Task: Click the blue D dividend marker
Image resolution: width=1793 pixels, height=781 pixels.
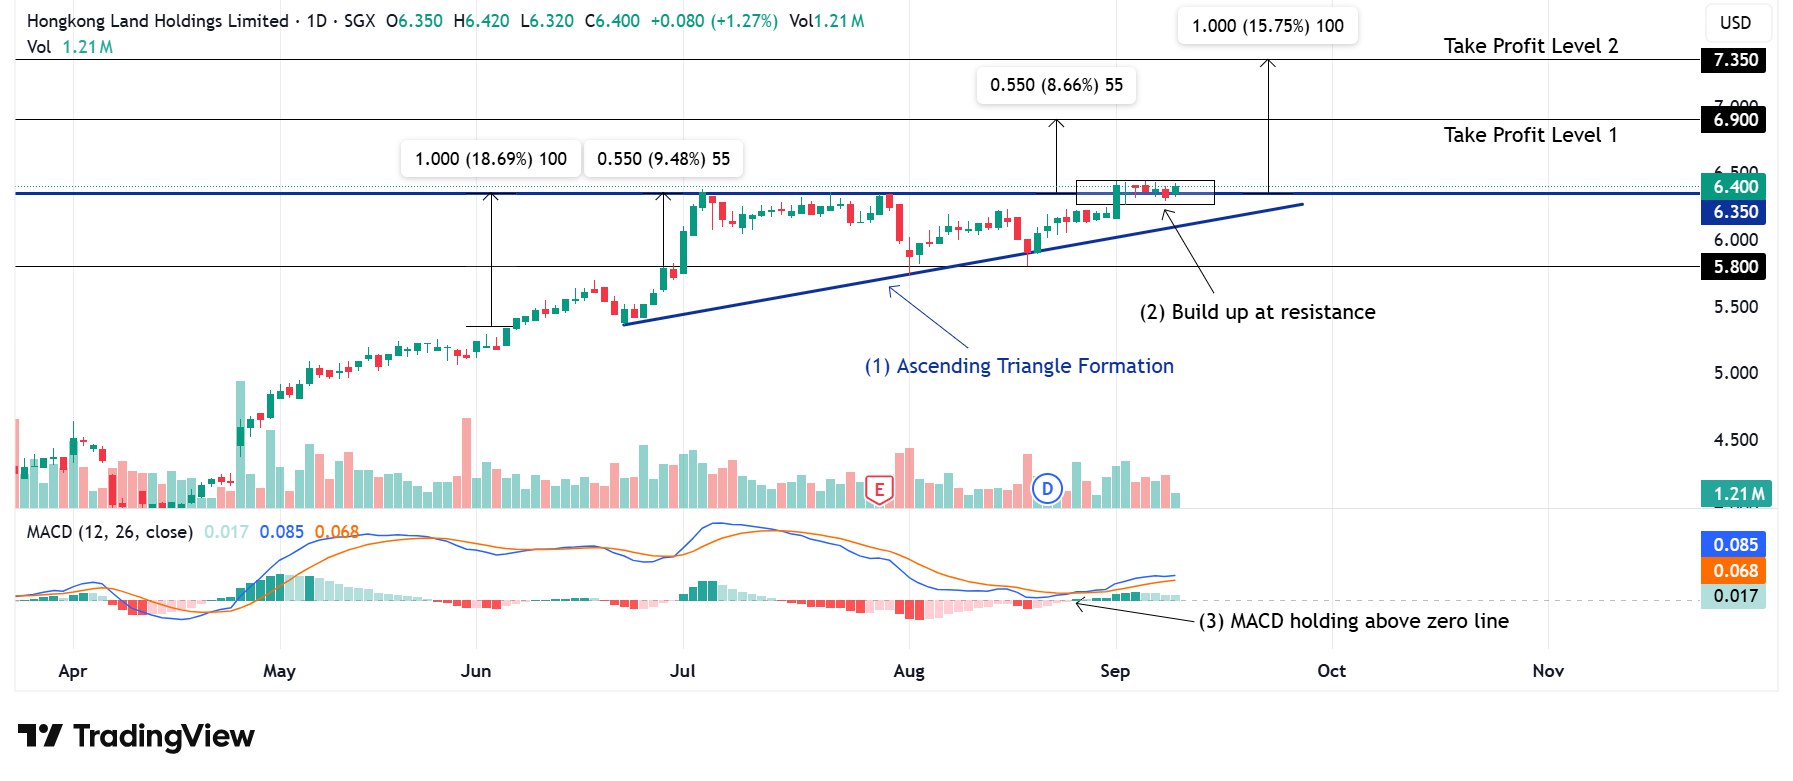Action: point(1047,488)
